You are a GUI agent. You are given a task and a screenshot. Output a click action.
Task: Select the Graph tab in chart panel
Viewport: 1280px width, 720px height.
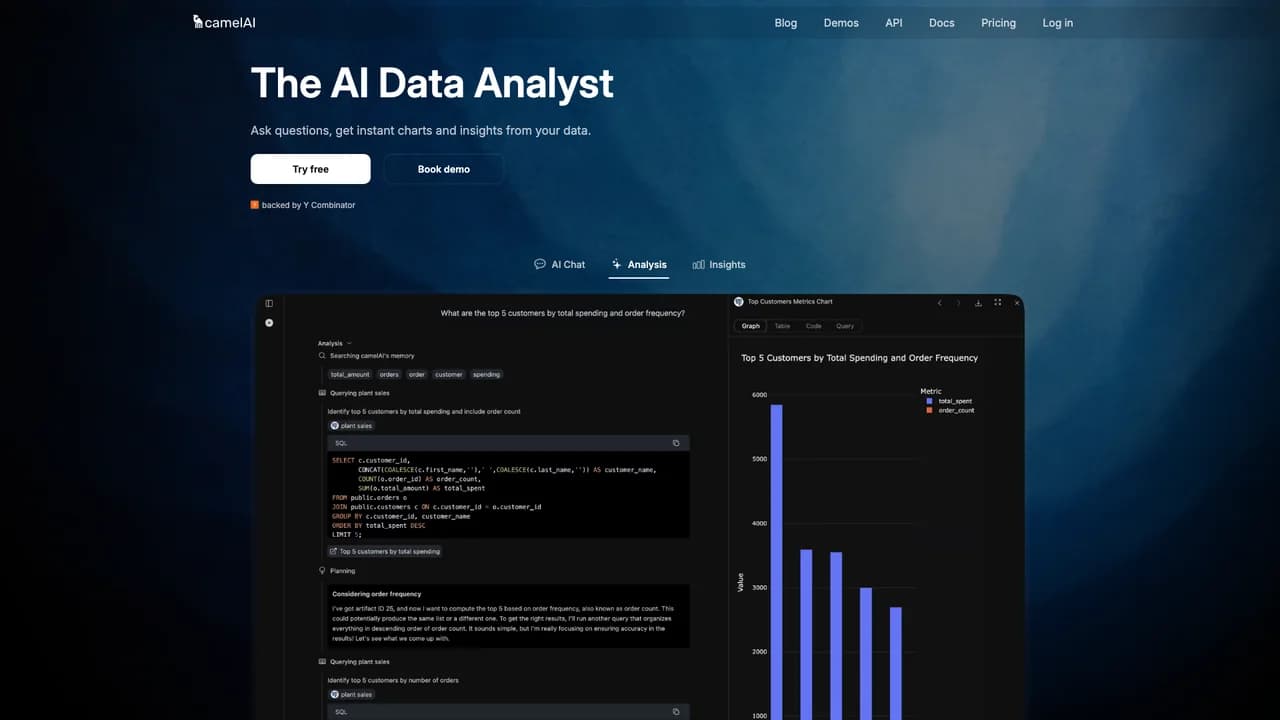click(751, 326)
